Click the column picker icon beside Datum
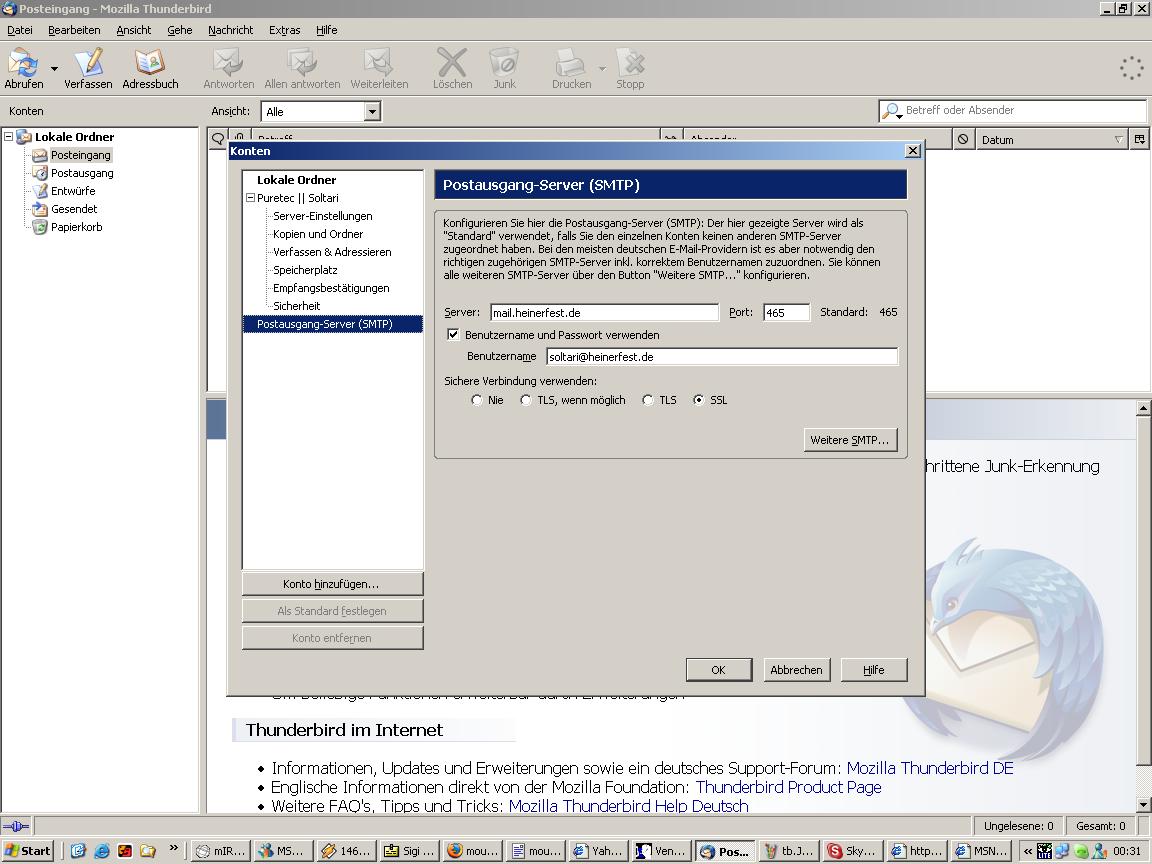This screenshot has width=1152, height=864. coord(1140,140)
